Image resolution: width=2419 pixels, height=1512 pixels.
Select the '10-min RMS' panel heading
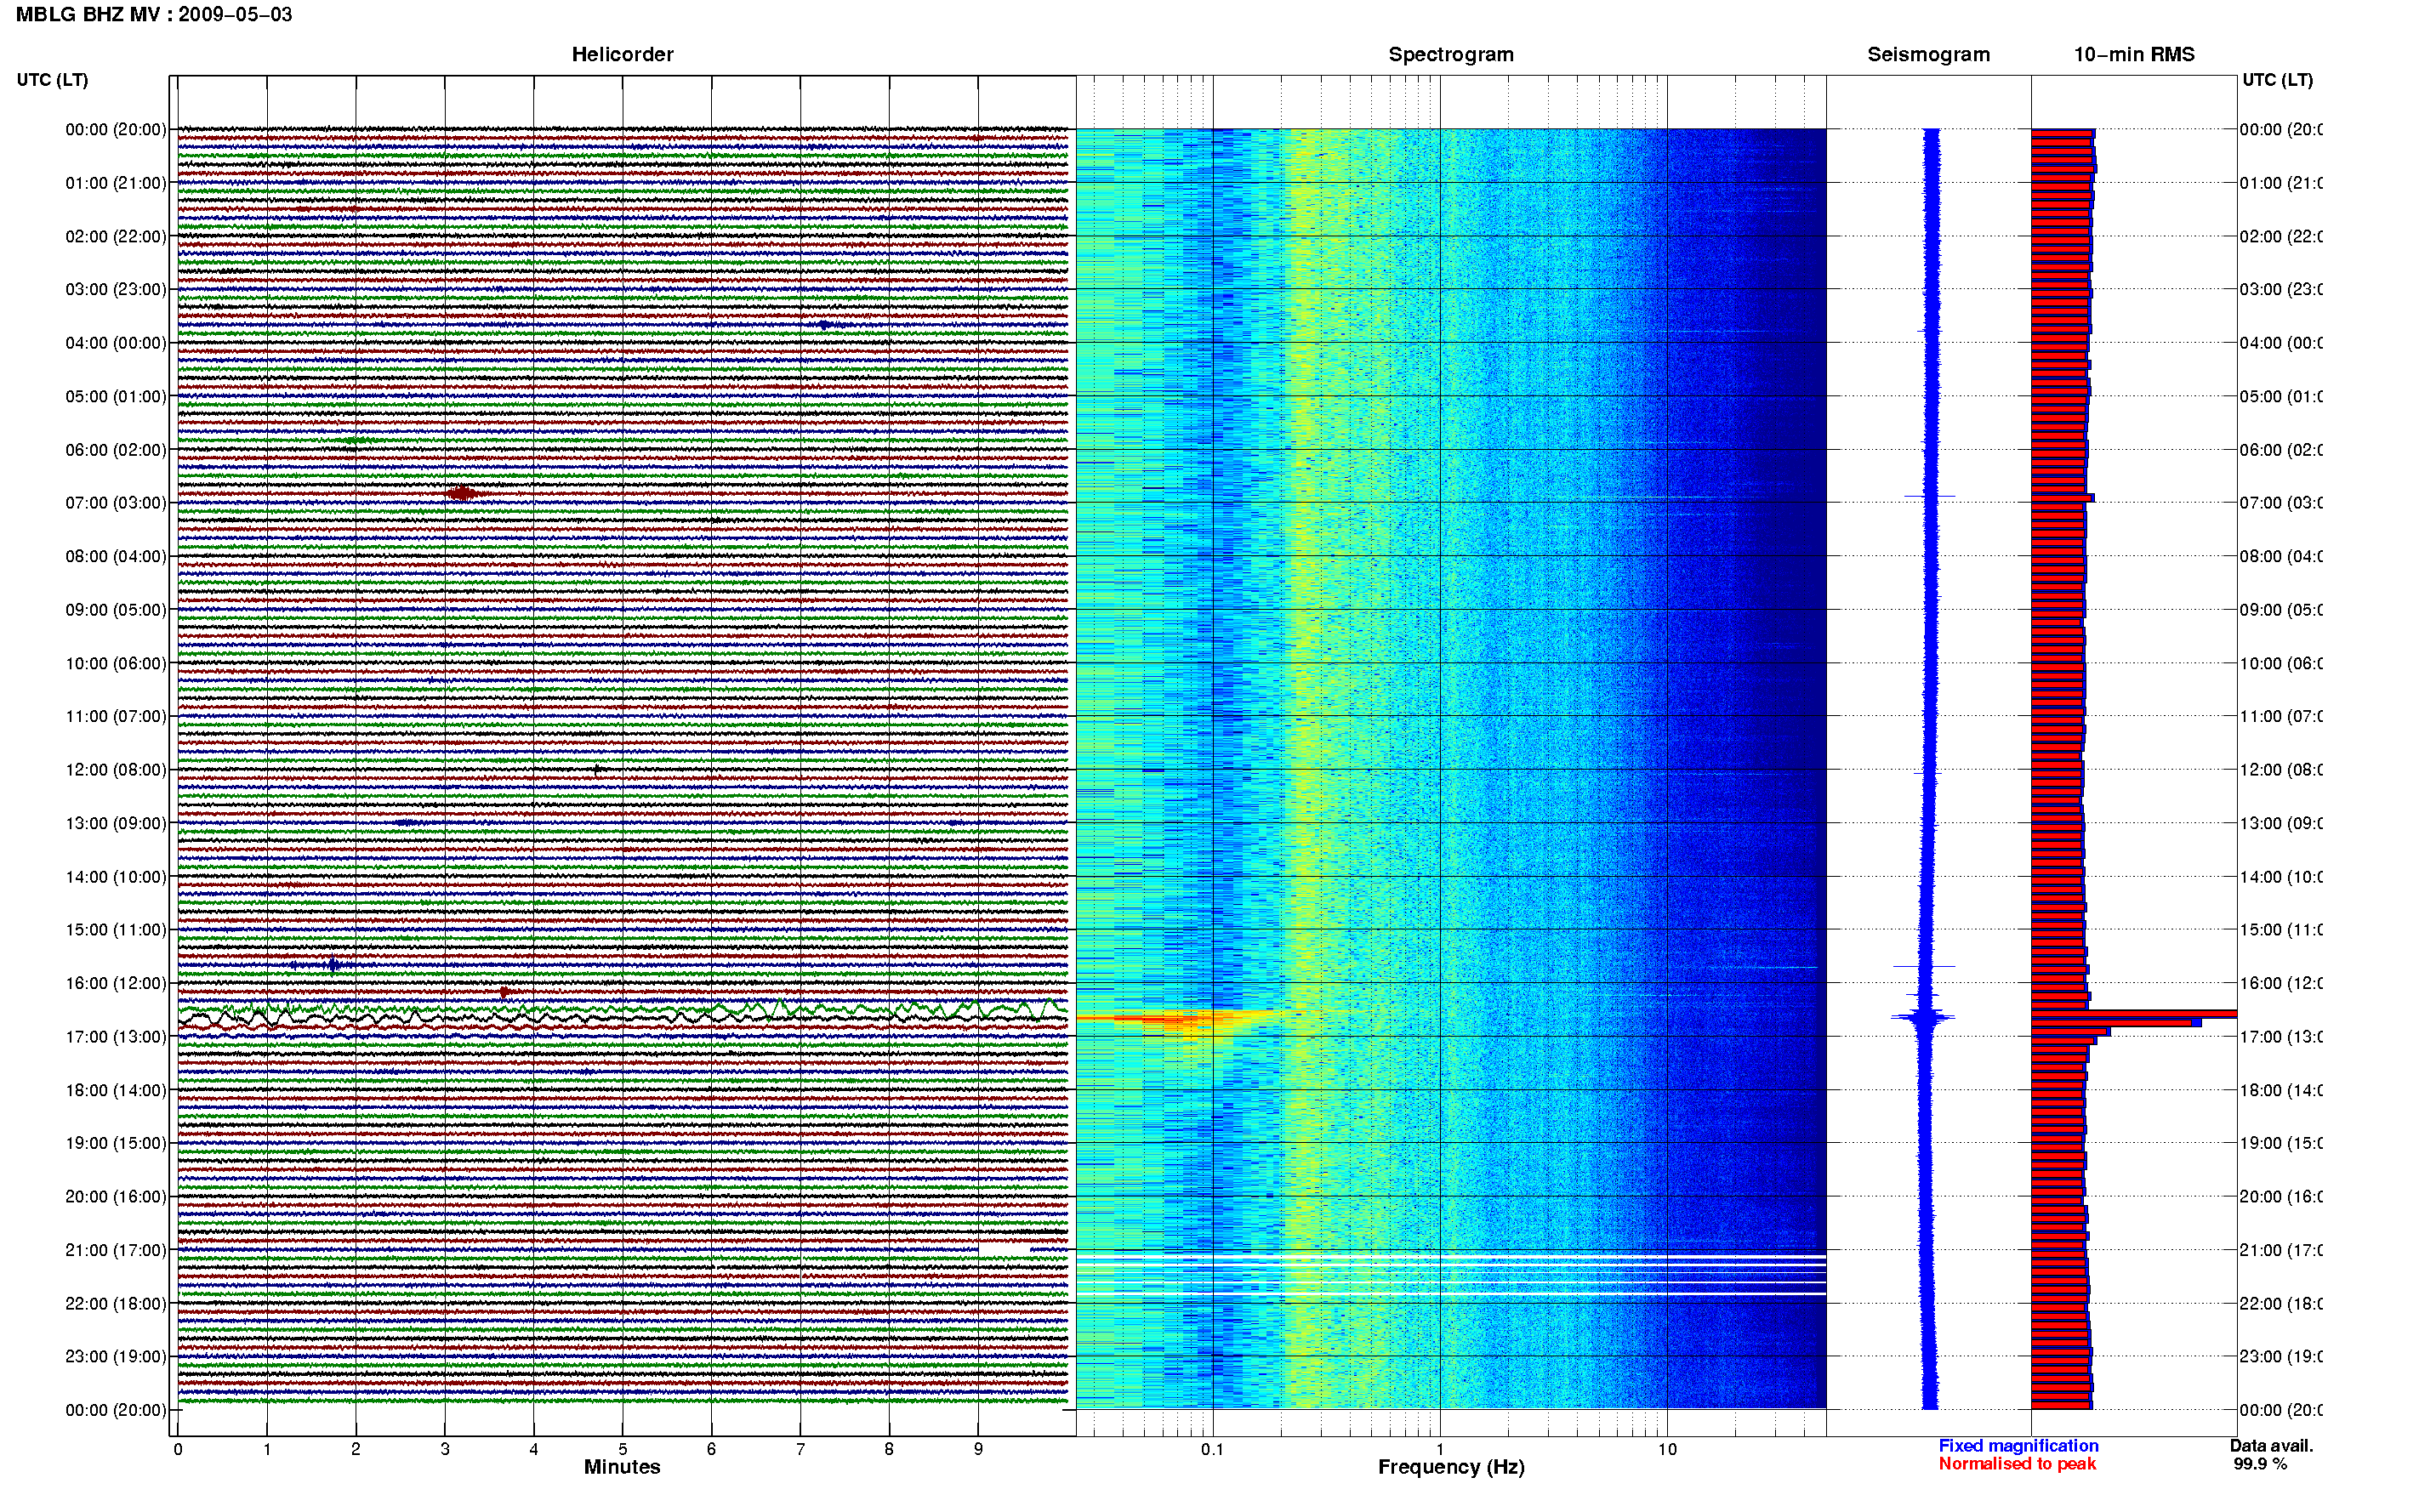[2134, 55]
